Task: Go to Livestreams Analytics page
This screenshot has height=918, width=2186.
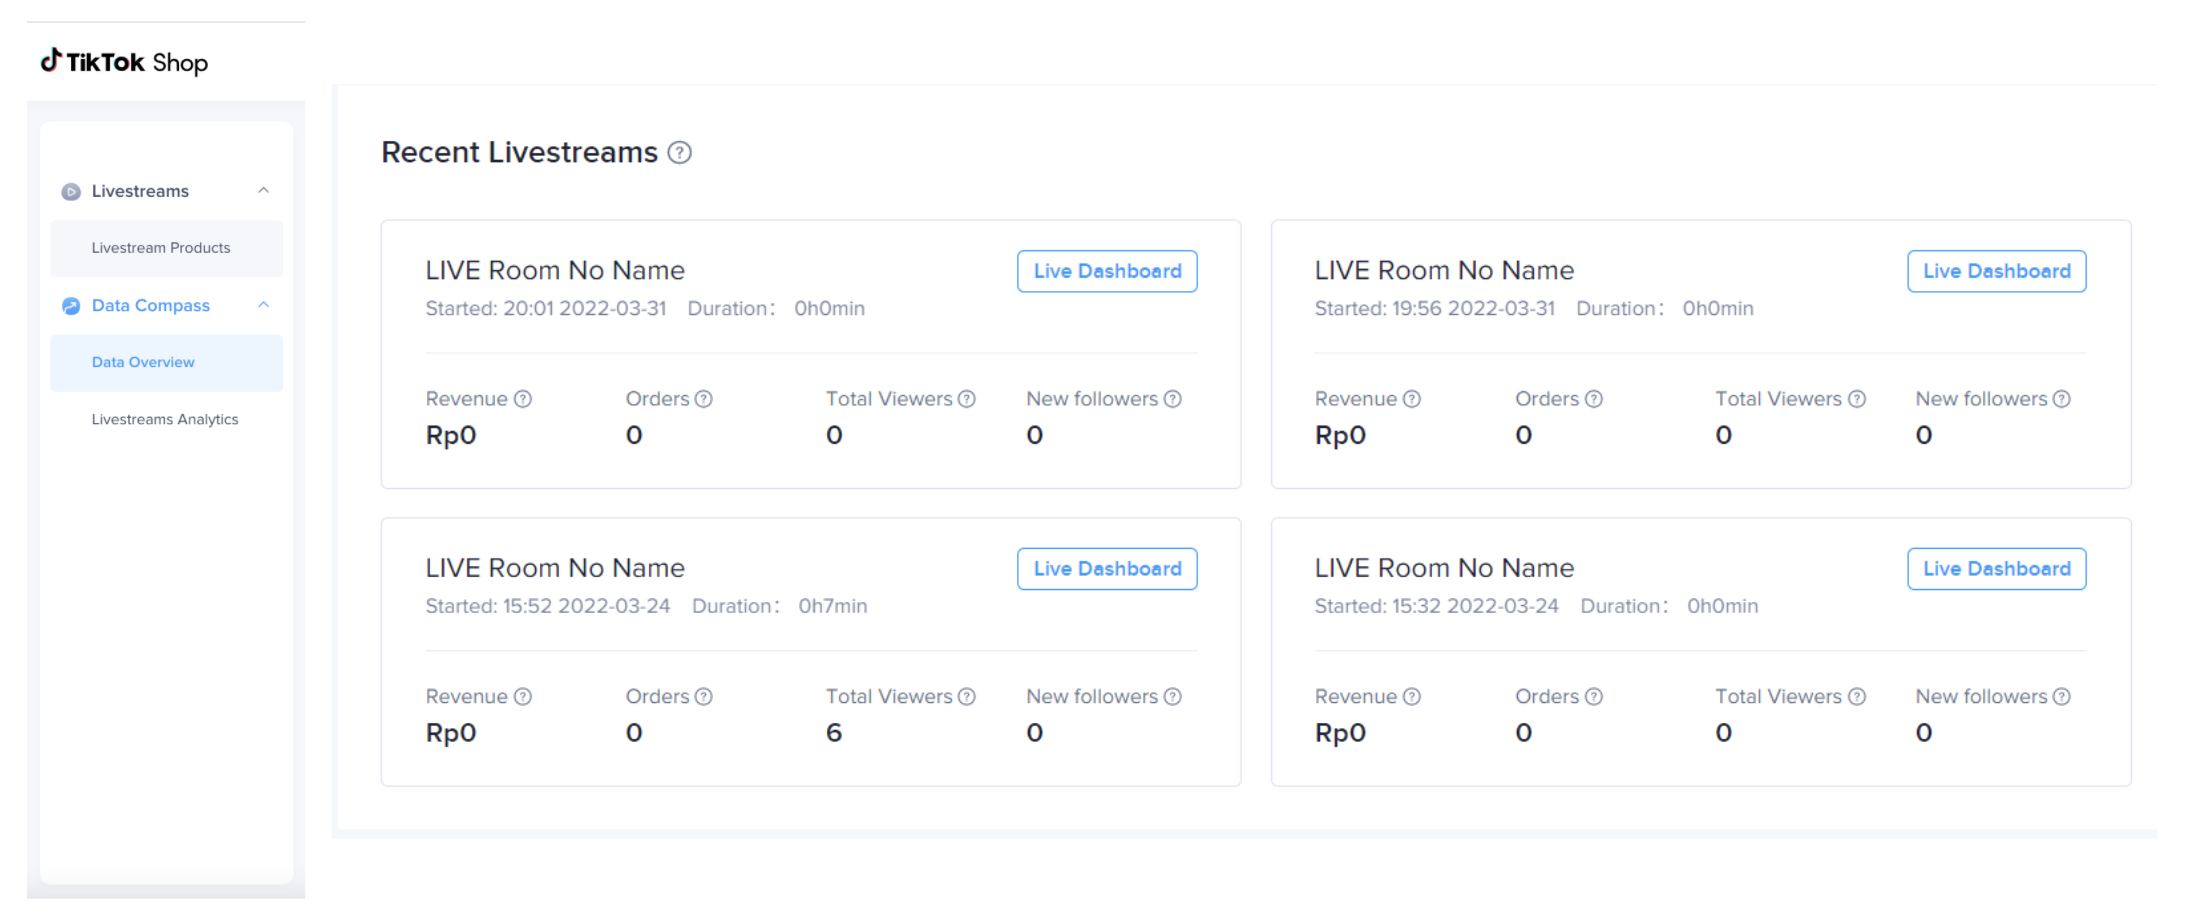Action: (x=165, y=420)
